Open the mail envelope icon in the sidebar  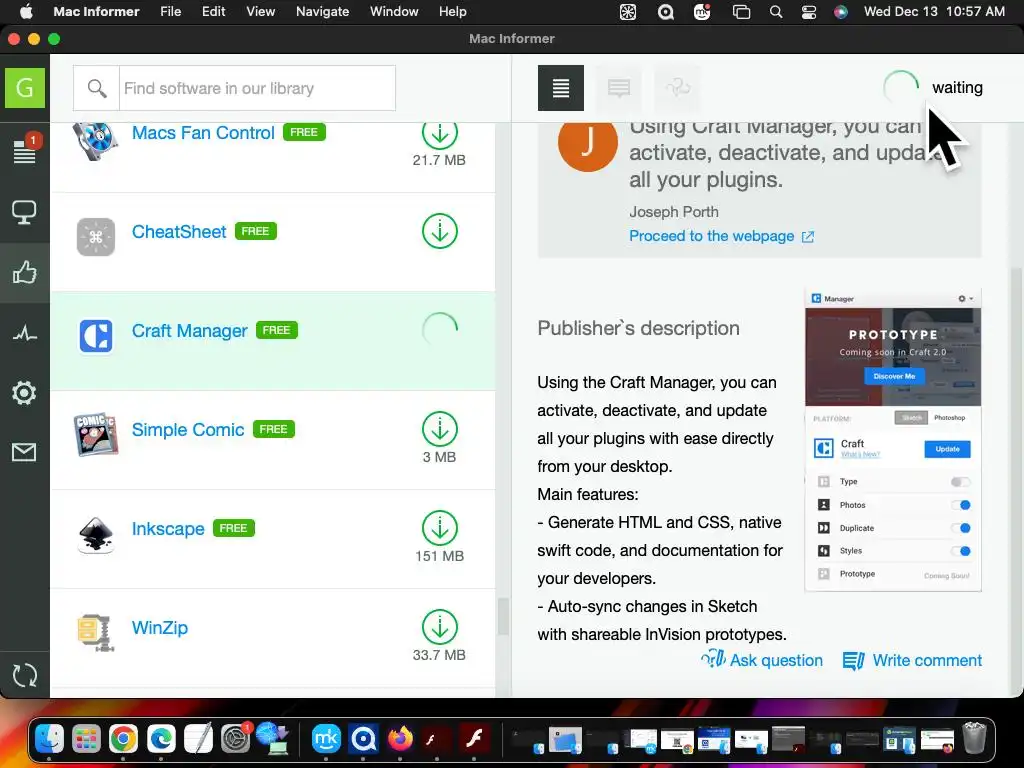24,452
